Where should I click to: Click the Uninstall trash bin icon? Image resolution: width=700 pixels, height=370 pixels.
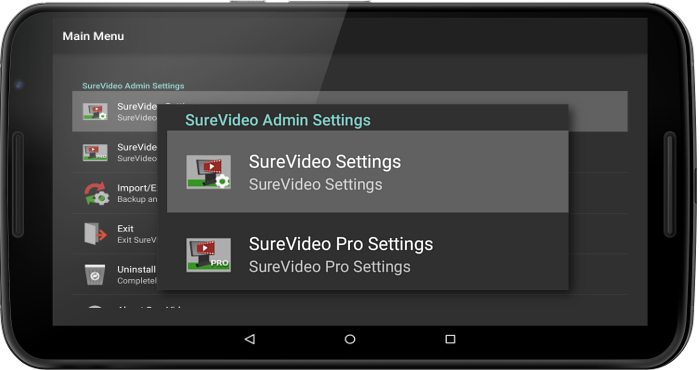click(95, 274)
